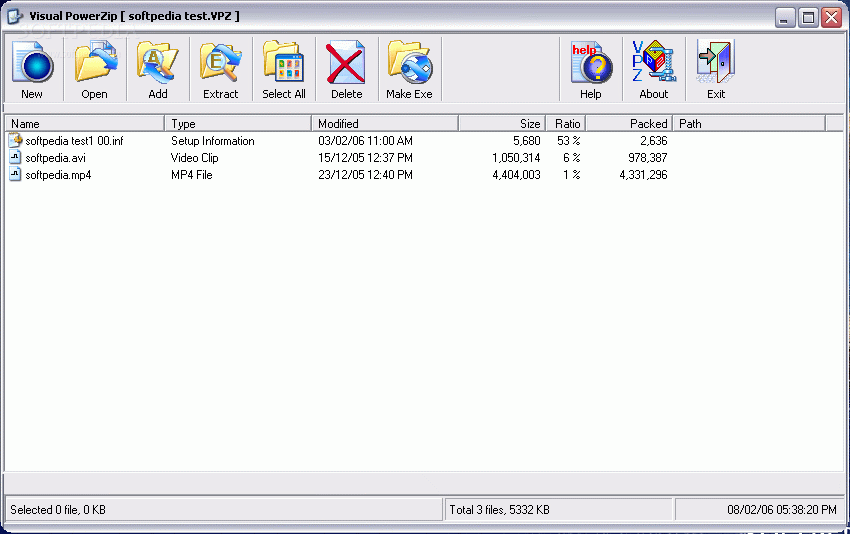Screen dimensions: 850x534
Task: Click the softpedia test1 00.inf file icon
Action: point(15,140)
